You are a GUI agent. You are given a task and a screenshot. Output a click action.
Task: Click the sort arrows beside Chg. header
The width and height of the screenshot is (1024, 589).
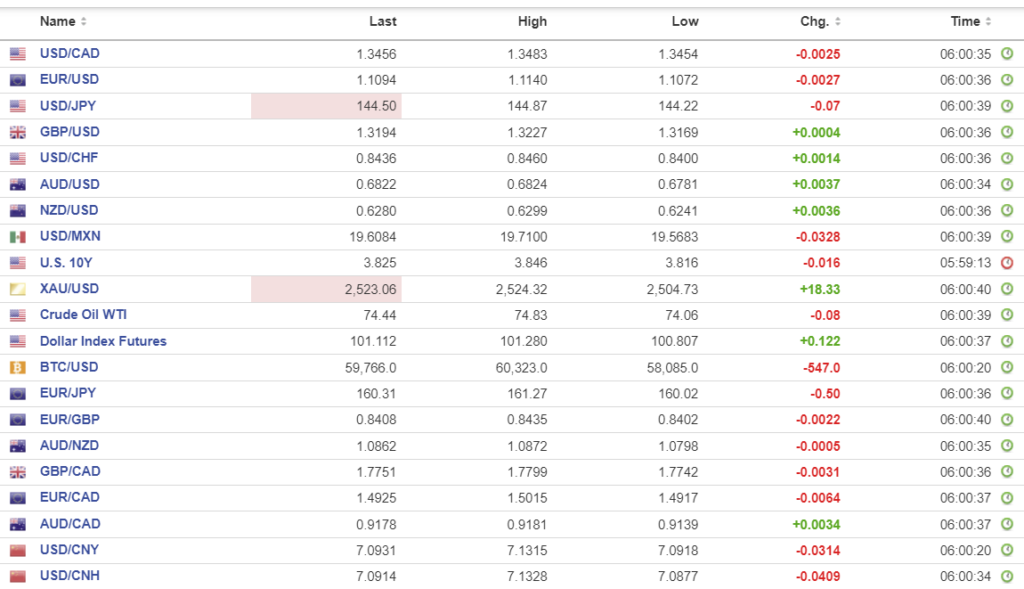(x=838, y=22)
